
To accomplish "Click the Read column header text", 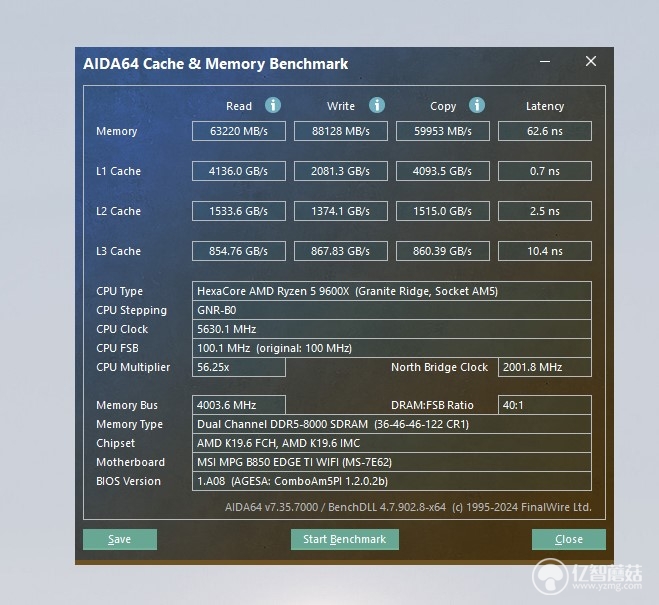I will pos(239,106).
